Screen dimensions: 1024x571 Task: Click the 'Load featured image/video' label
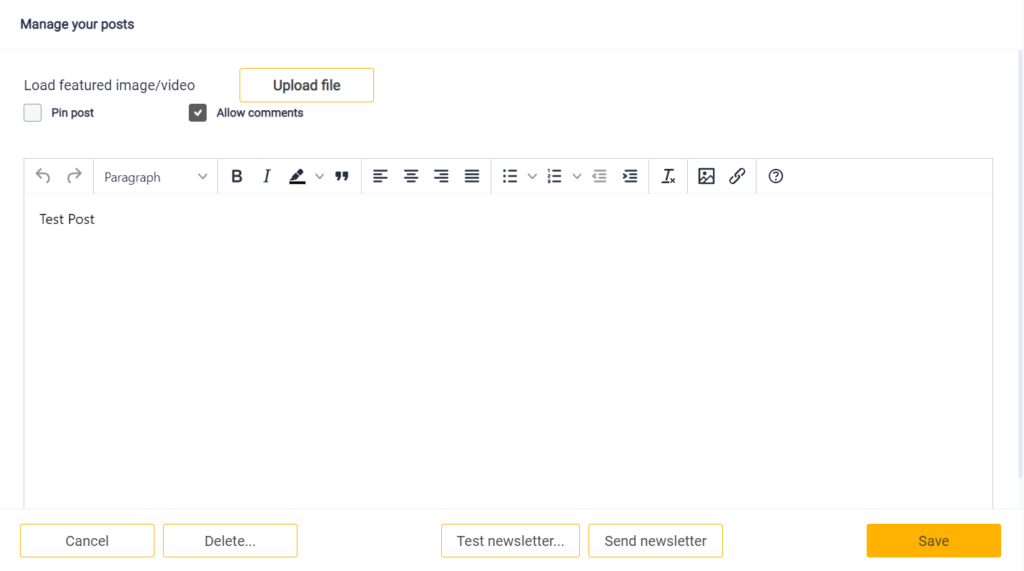point(109,86)
